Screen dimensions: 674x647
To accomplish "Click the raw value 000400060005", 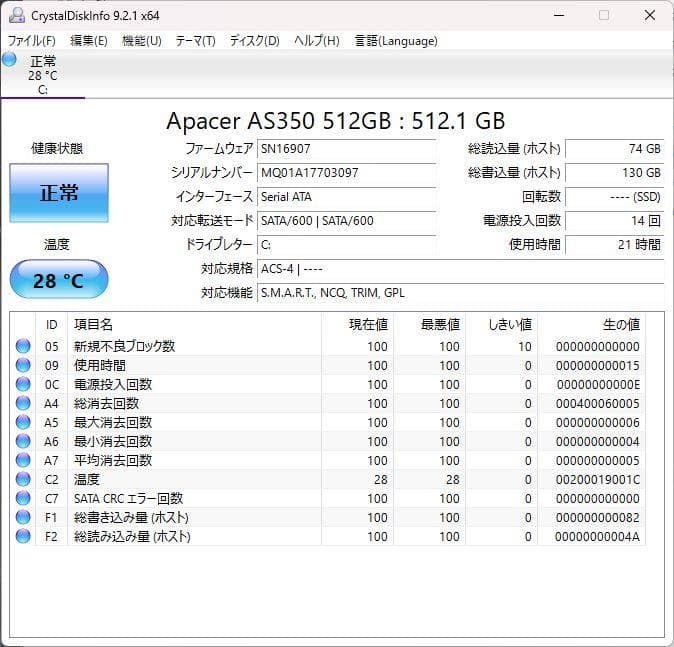I will point(597,403).
